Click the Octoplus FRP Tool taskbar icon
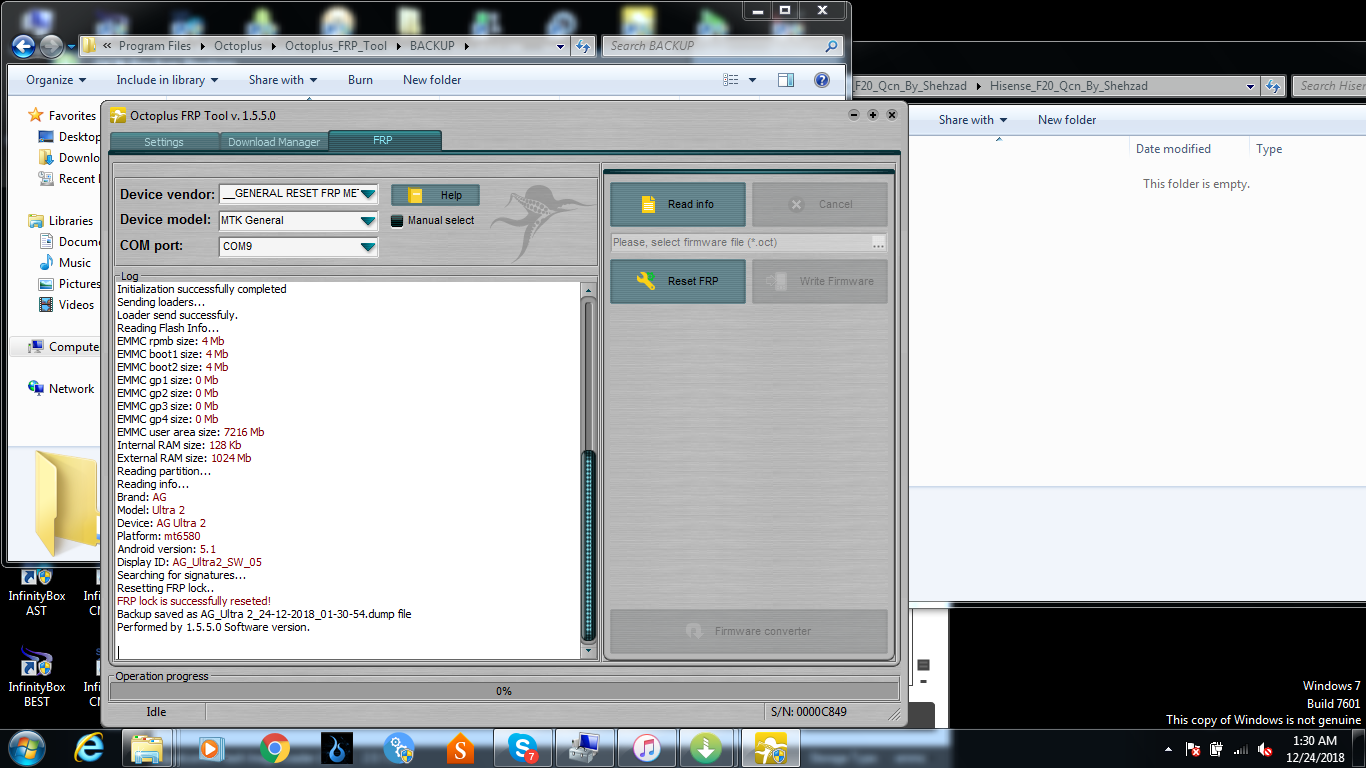This screenshot has height=768, width=1366. [770, 748]
